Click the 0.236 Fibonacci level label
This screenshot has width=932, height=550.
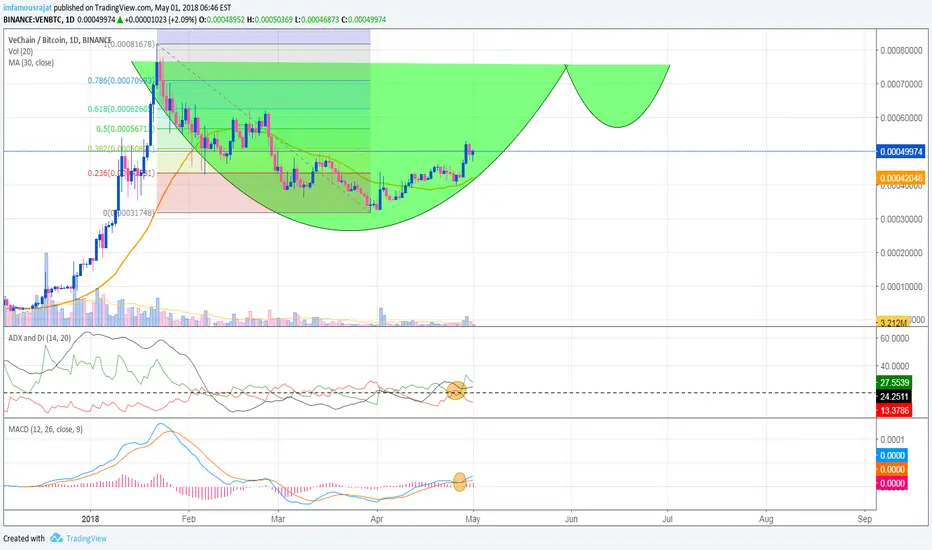click(121, 173)
